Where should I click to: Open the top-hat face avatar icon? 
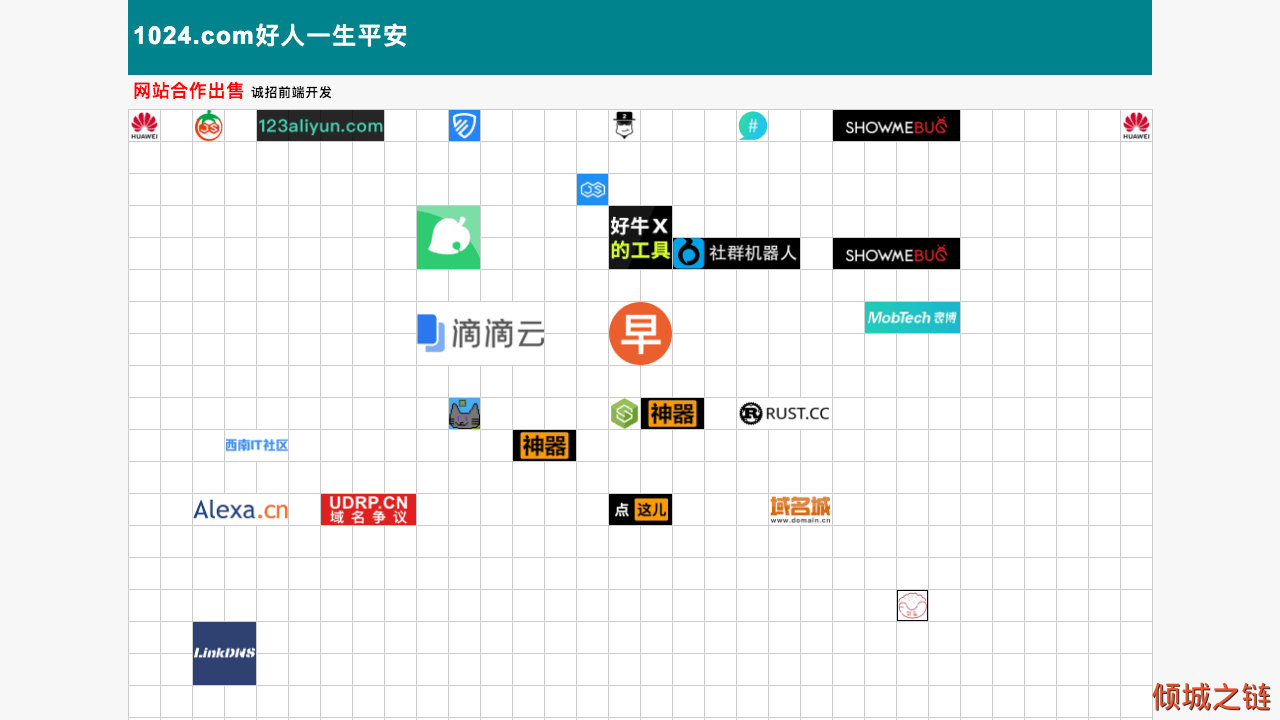click(624, 126)
